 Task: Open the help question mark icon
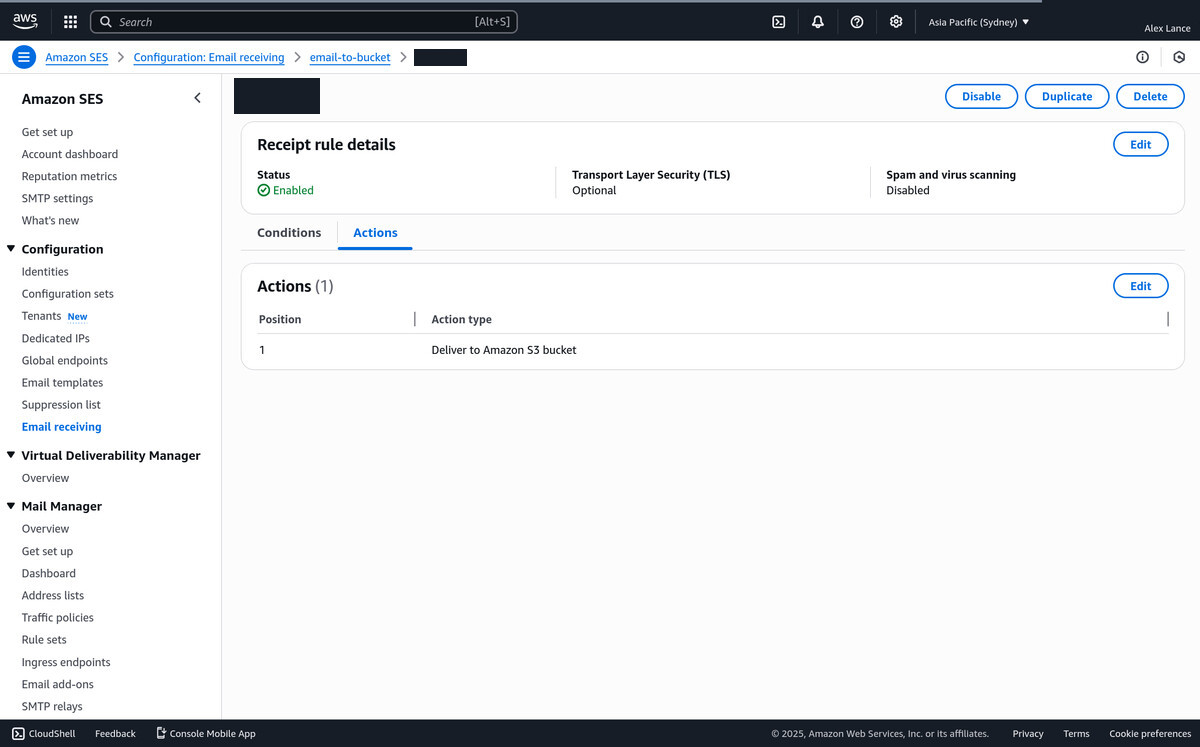(856, 22)
